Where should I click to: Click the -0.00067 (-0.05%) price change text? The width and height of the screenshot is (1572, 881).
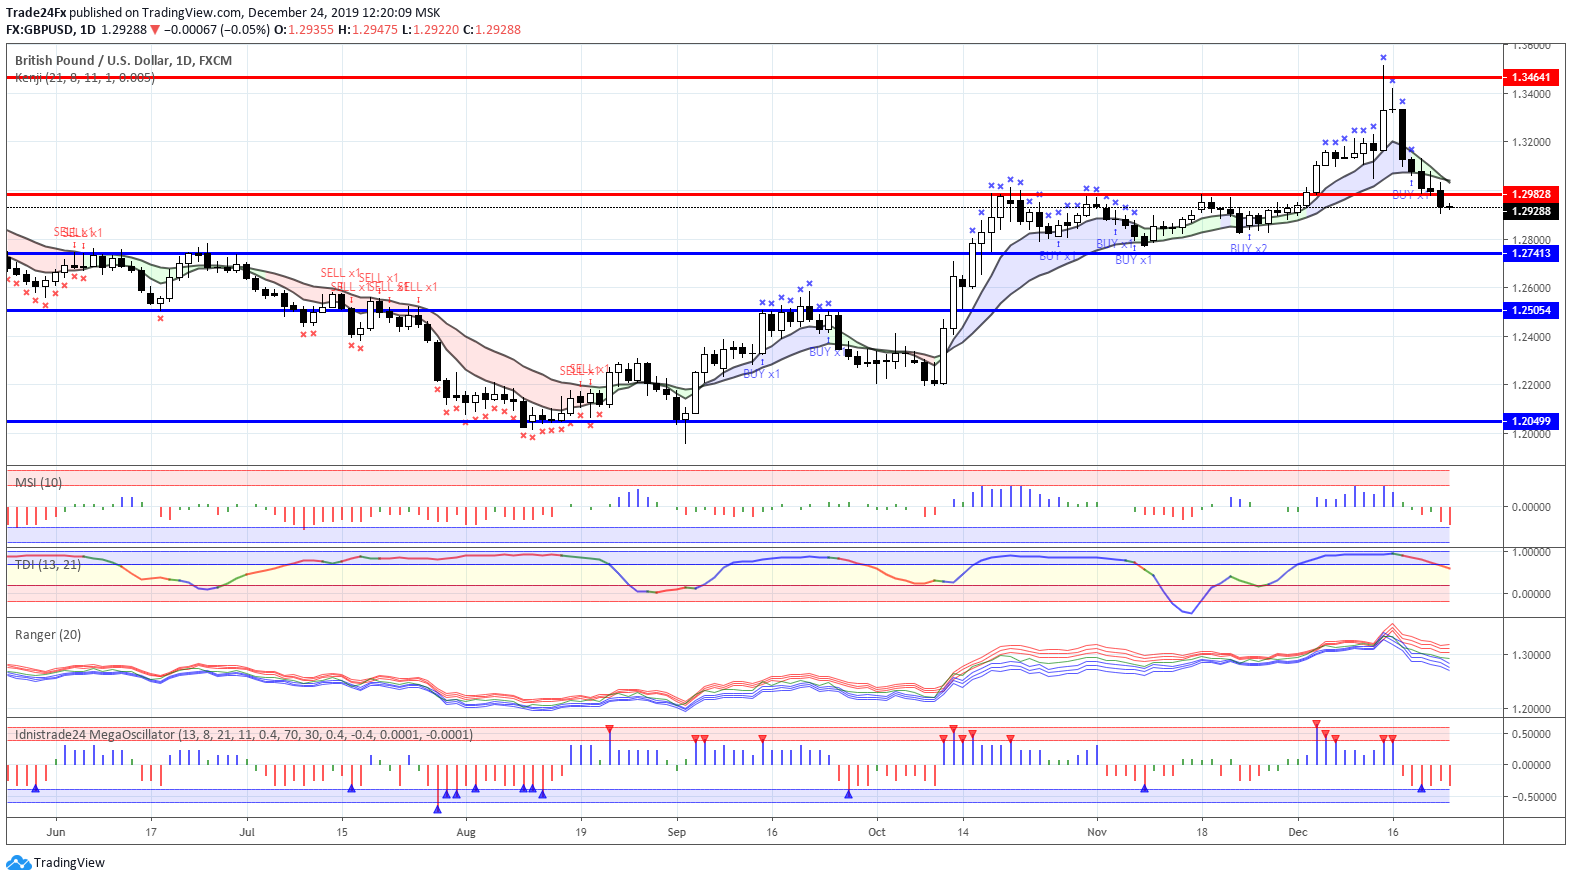(x=216, y=29)
